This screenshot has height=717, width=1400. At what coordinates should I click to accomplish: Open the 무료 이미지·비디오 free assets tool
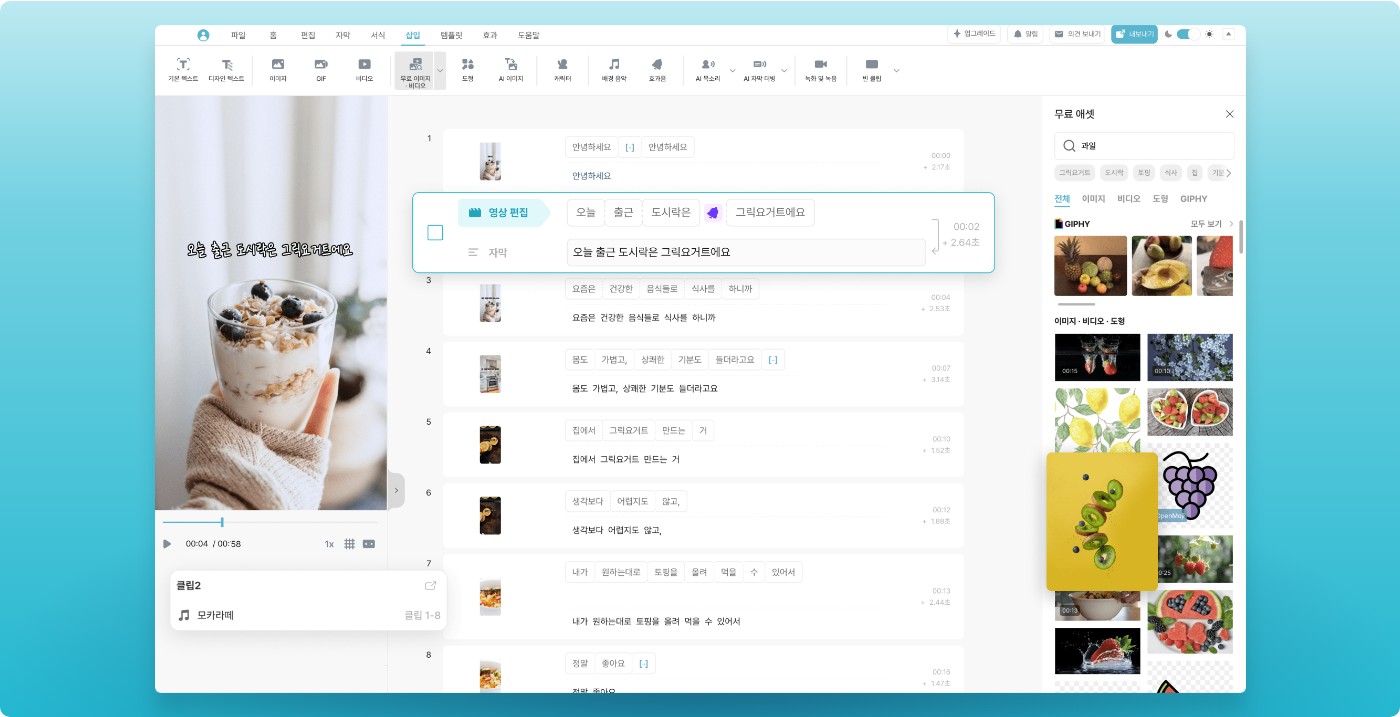point(415,72)
